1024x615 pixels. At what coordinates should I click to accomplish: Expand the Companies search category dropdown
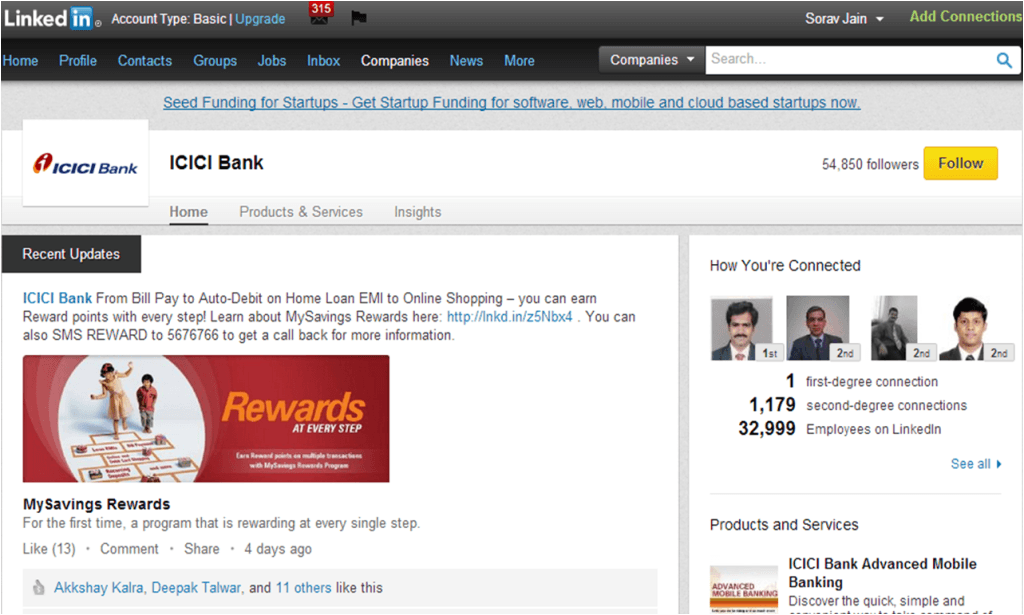[652, 60]
